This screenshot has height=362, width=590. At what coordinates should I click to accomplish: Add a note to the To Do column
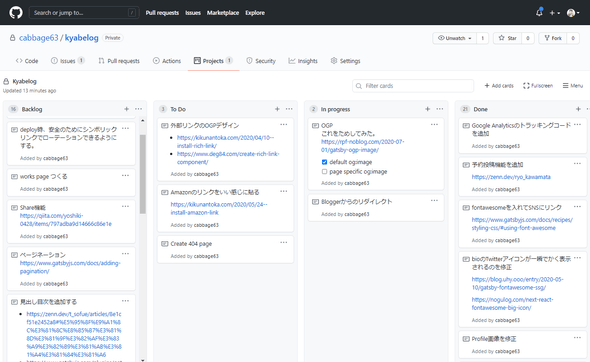(277, 109)
